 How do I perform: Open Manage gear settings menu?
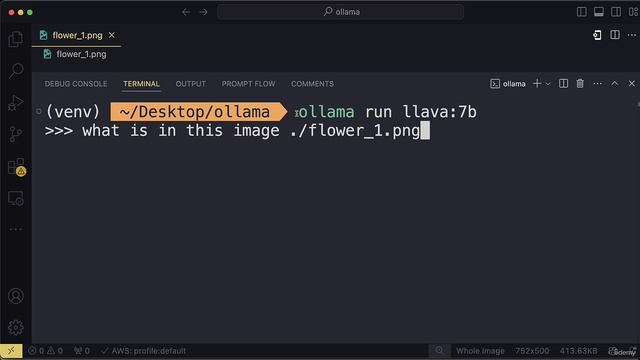16,327
